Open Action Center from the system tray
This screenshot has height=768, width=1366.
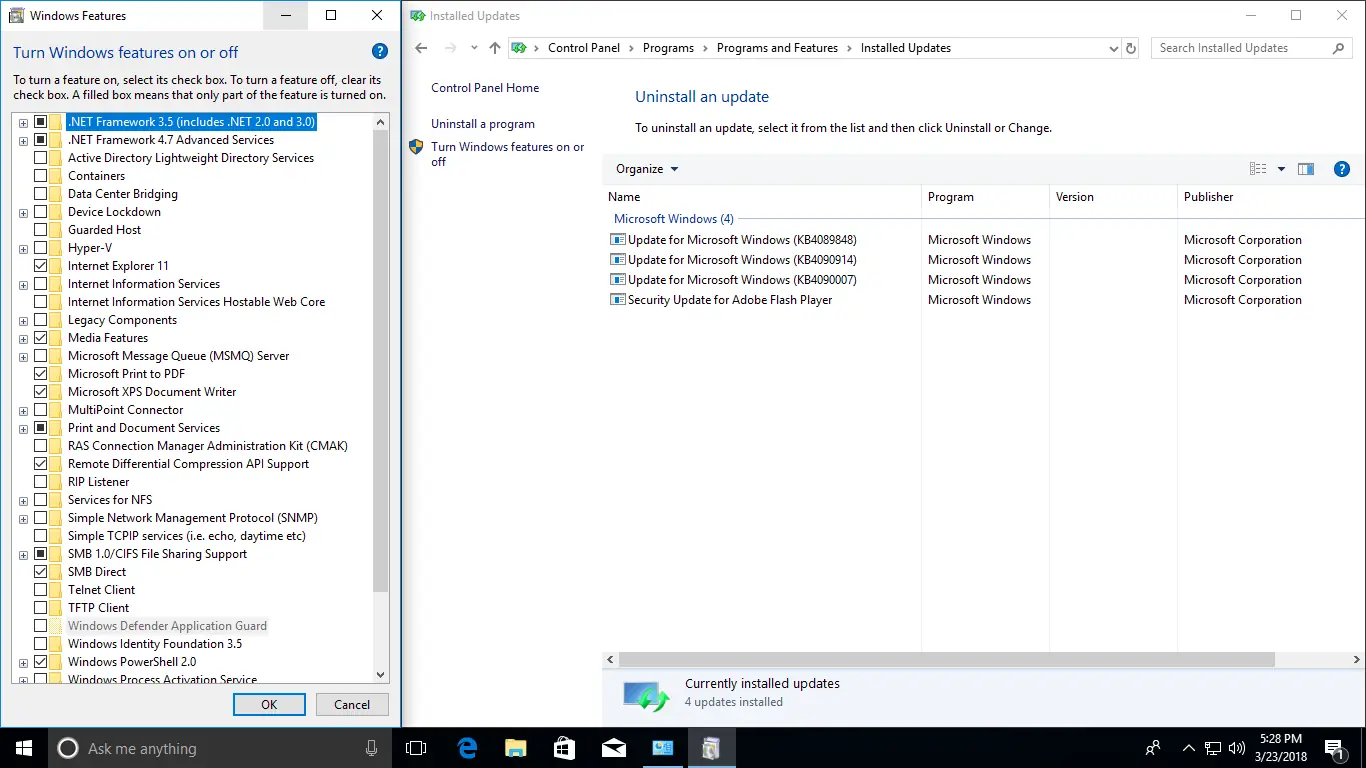pos(1334,747)
